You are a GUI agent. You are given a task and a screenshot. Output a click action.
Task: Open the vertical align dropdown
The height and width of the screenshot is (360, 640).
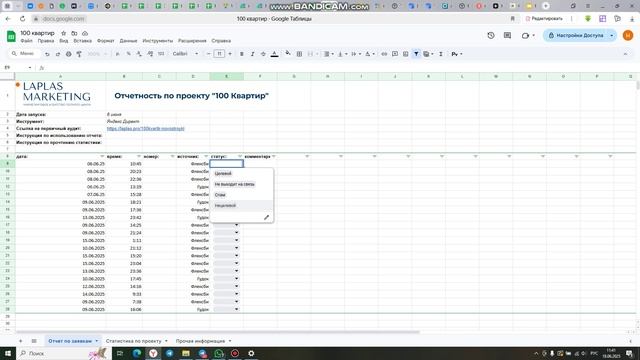coord(342,54)
